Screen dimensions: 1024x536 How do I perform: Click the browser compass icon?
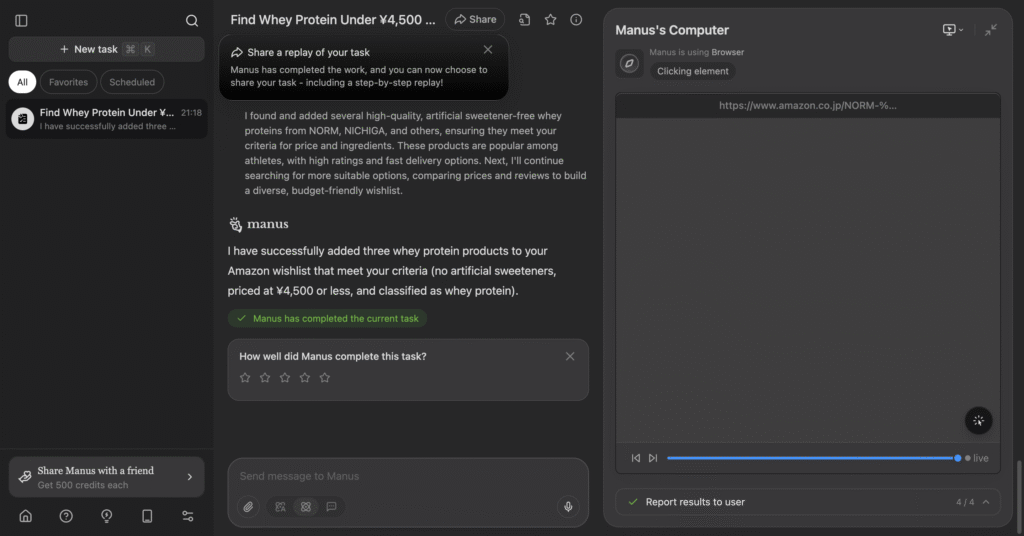point(630,63)
